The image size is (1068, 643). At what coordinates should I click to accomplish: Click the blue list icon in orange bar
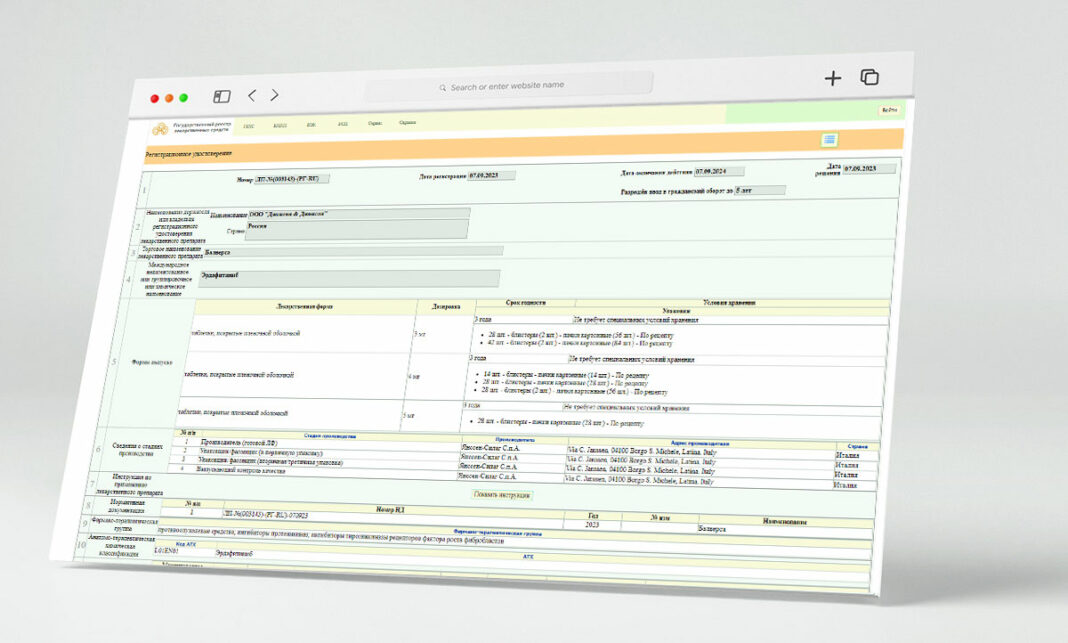(x=830, y=139)
